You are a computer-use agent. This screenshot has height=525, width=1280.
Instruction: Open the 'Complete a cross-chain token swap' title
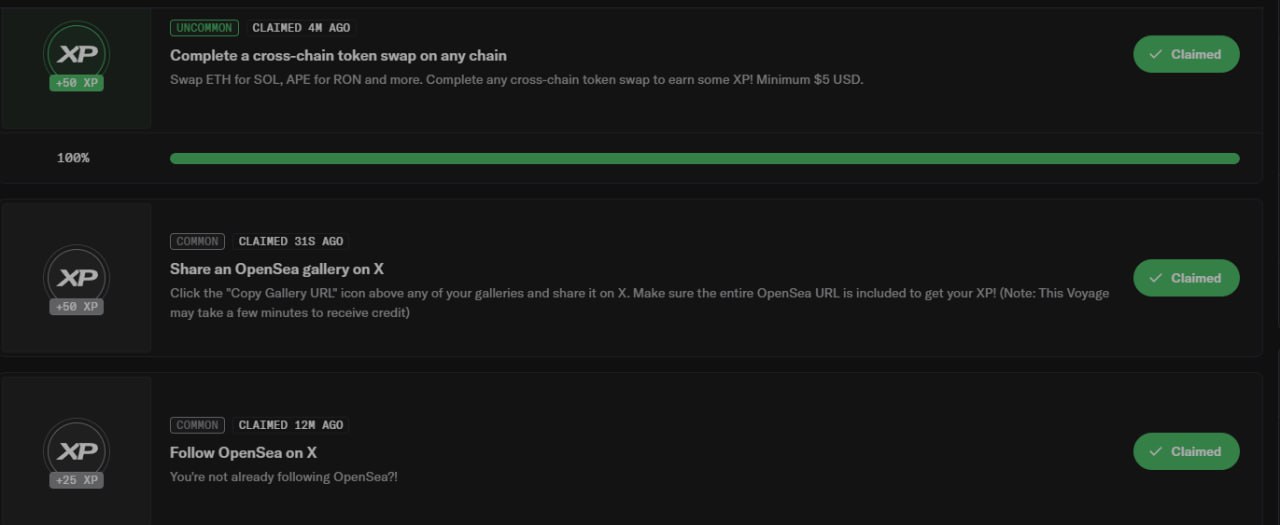pos(338,55)
